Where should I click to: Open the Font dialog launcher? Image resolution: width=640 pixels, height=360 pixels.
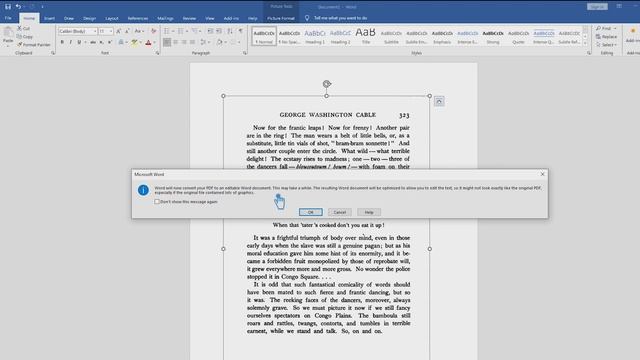pyautogui.click(x=158, y=53)
